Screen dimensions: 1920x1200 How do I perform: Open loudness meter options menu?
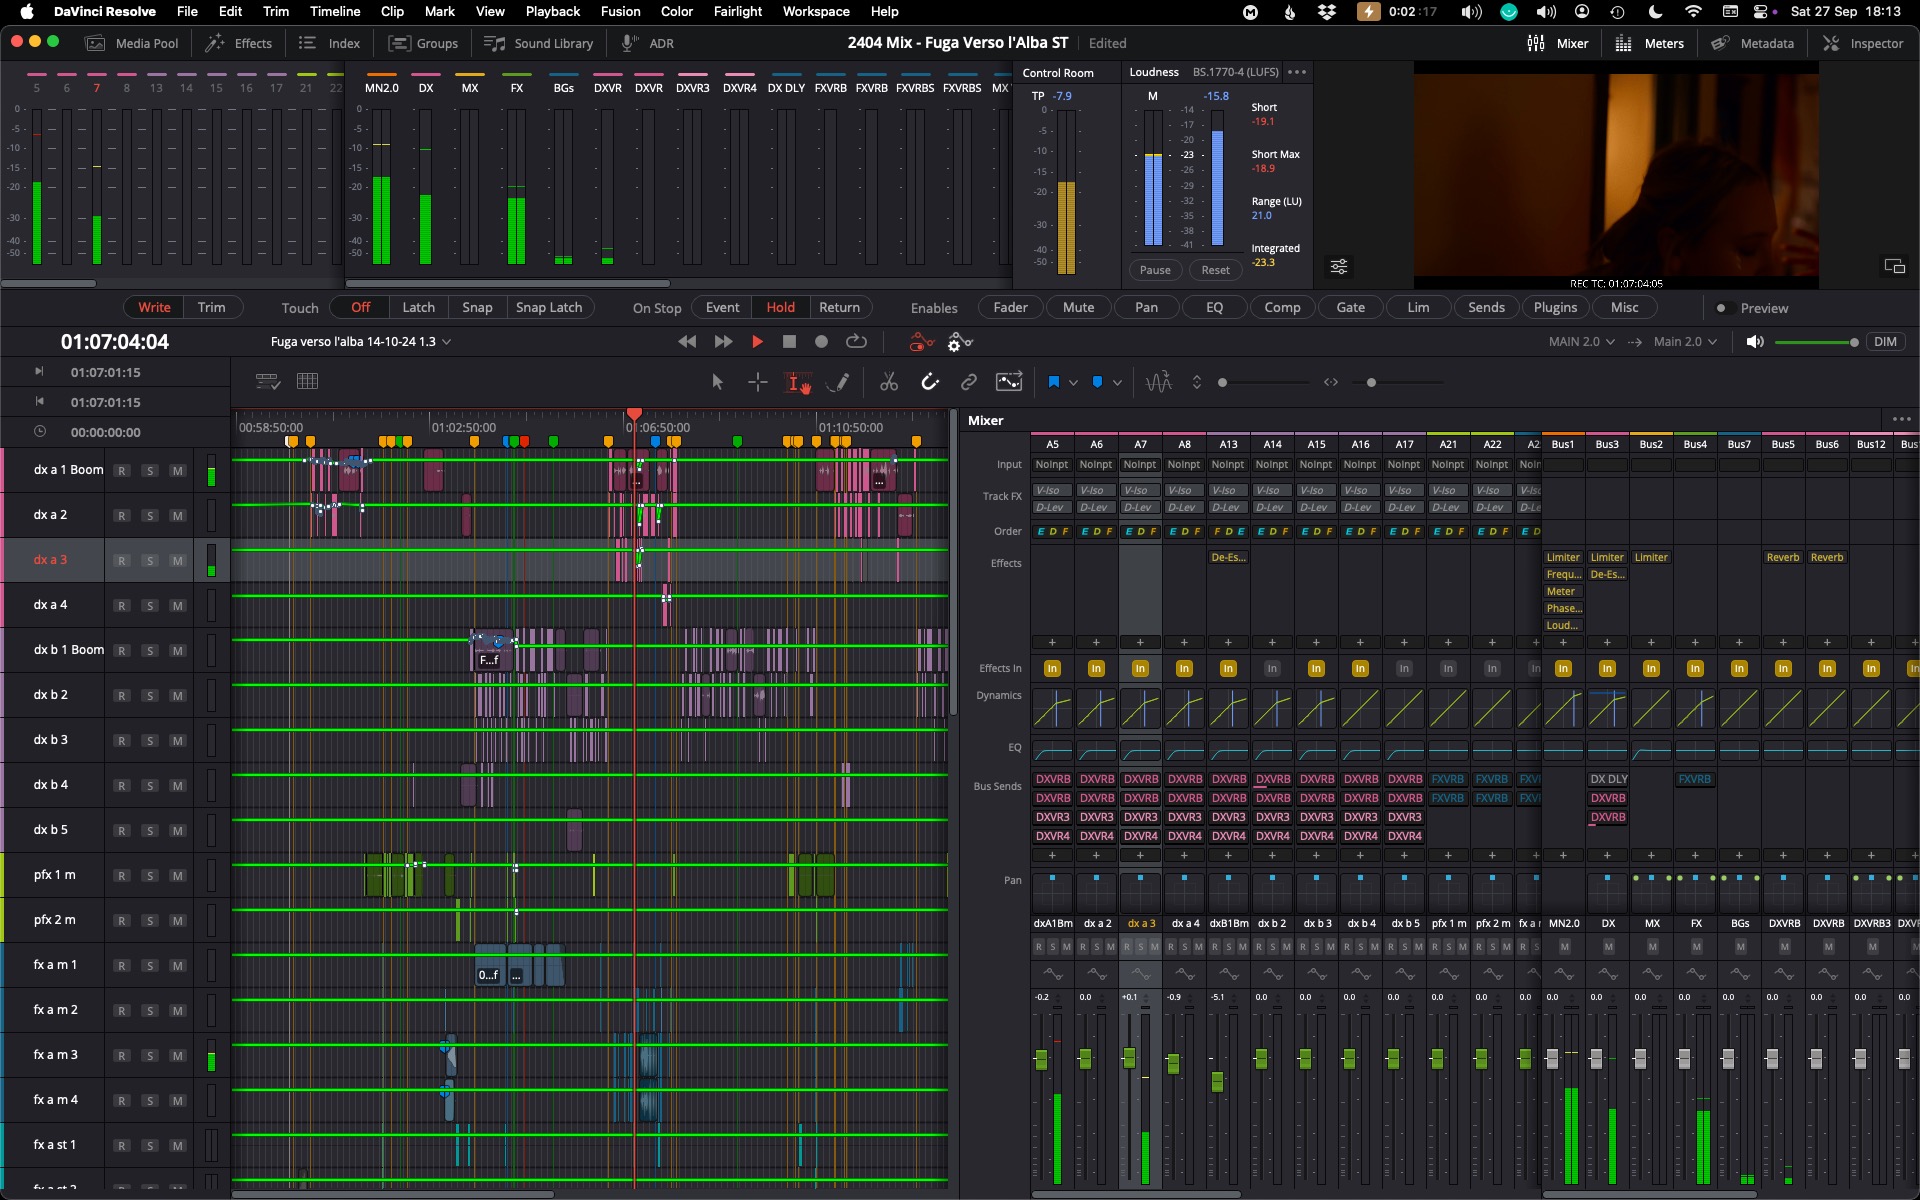click(x=1297, y=72)
